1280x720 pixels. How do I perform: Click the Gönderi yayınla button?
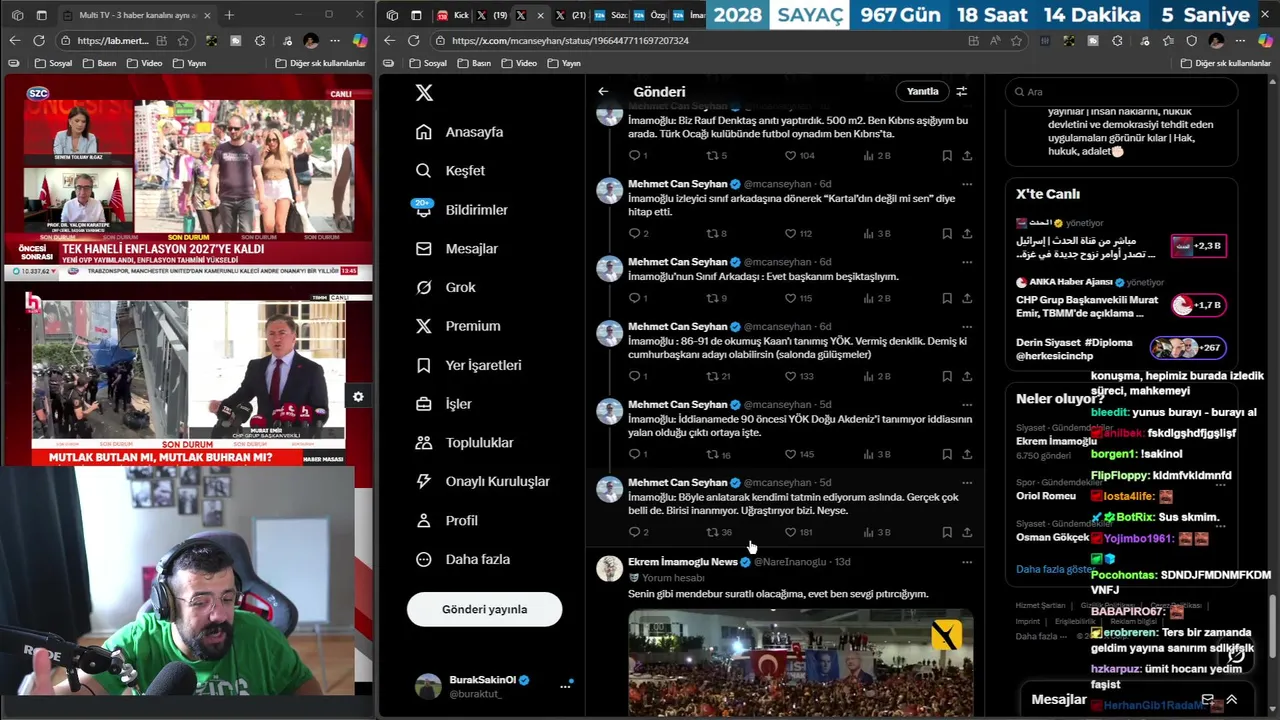485,609
